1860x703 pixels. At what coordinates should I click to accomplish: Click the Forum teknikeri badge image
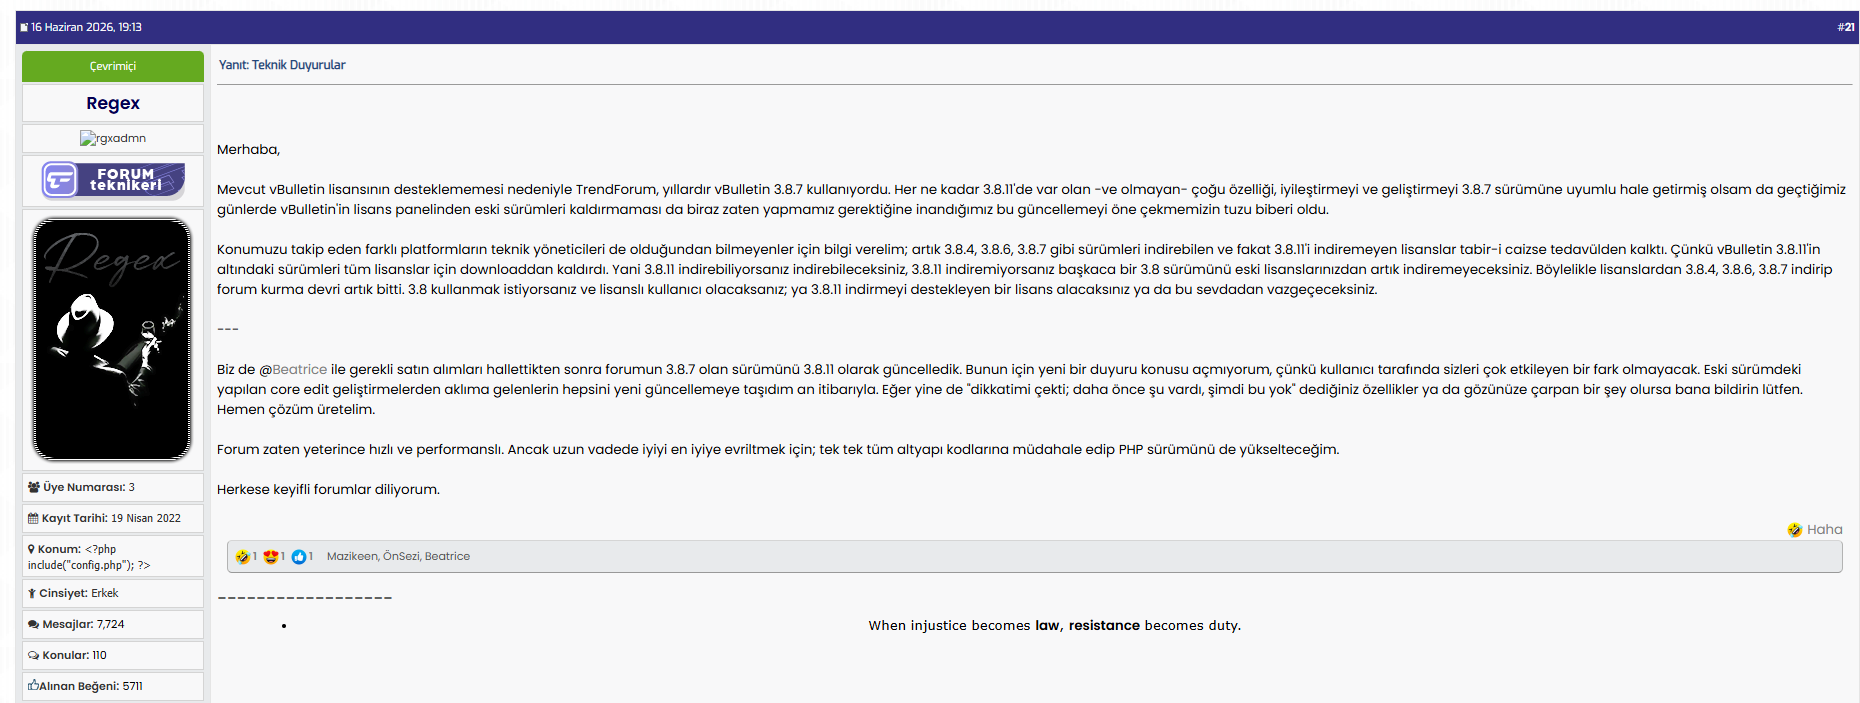(x=113, y=180)
